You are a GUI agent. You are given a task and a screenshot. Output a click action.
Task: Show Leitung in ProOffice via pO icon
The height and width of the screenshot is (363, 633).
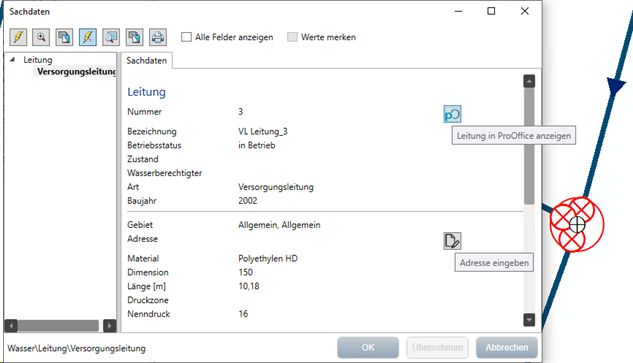(452, 114)
